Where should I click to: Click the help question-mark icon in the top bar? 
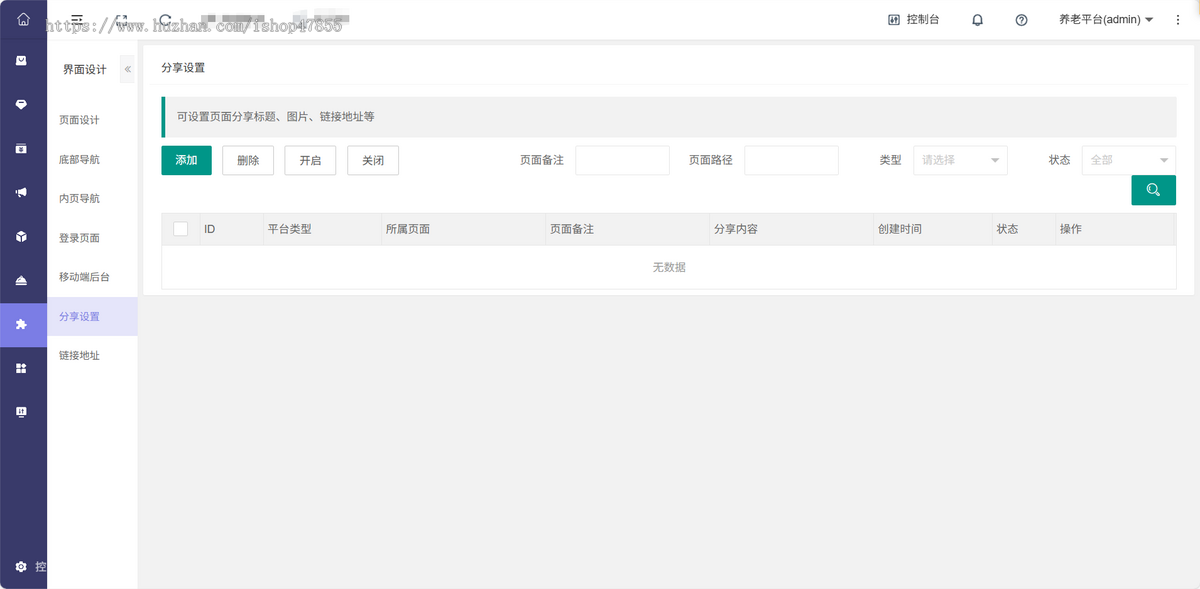[x=1021, y=19]
